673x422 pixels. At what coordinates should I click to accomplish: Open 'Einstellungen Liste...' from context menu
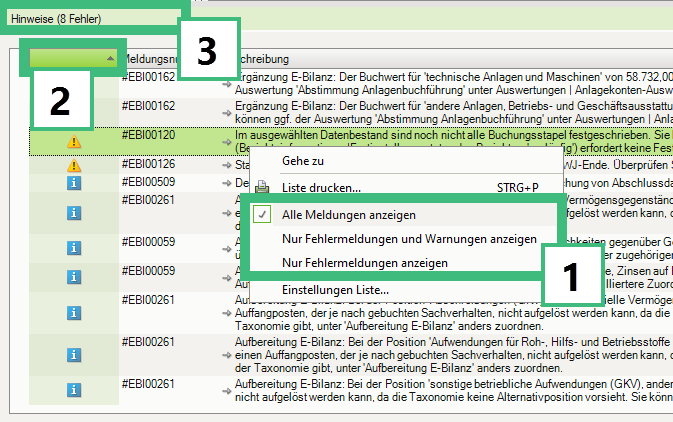pos(335,290)
